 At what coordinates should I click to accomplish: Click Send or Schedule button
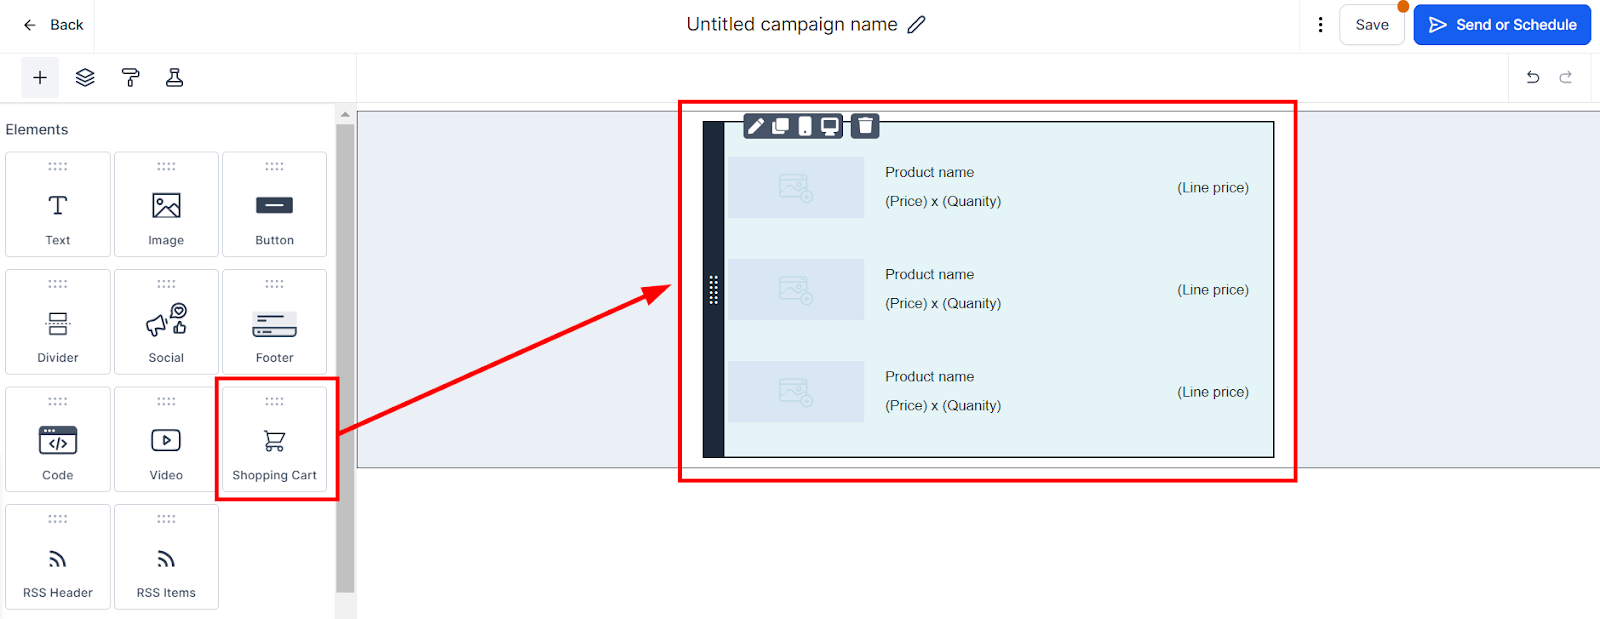(x=1502, y=25)
